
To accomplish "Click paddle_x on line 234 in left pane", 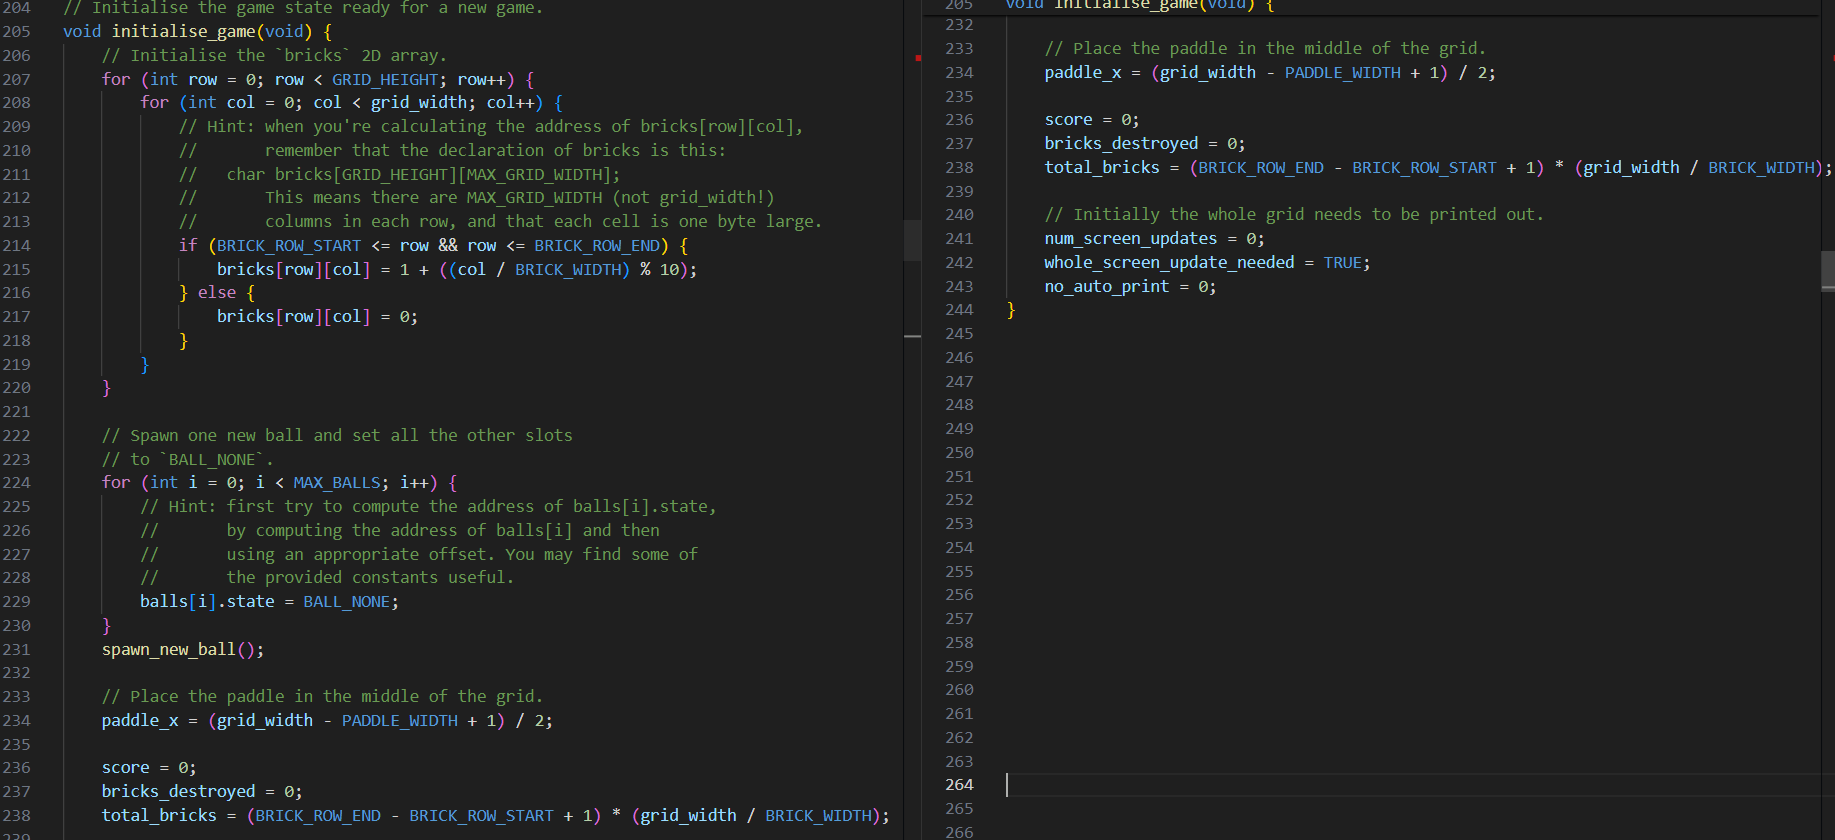I will 140,721.
